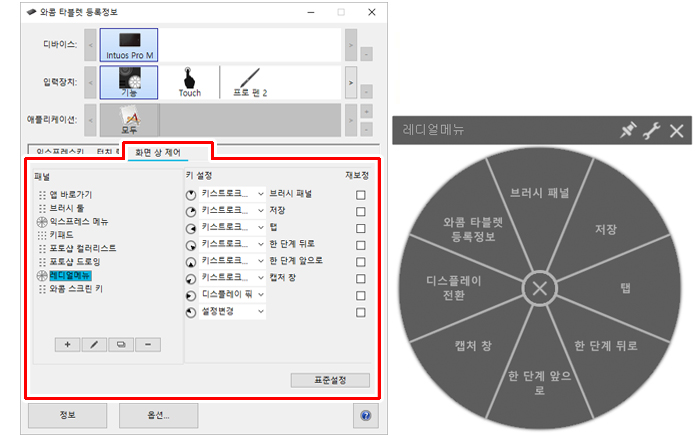
Task: Choose the 기능 functions input tool icon
Action: [129, 82]
